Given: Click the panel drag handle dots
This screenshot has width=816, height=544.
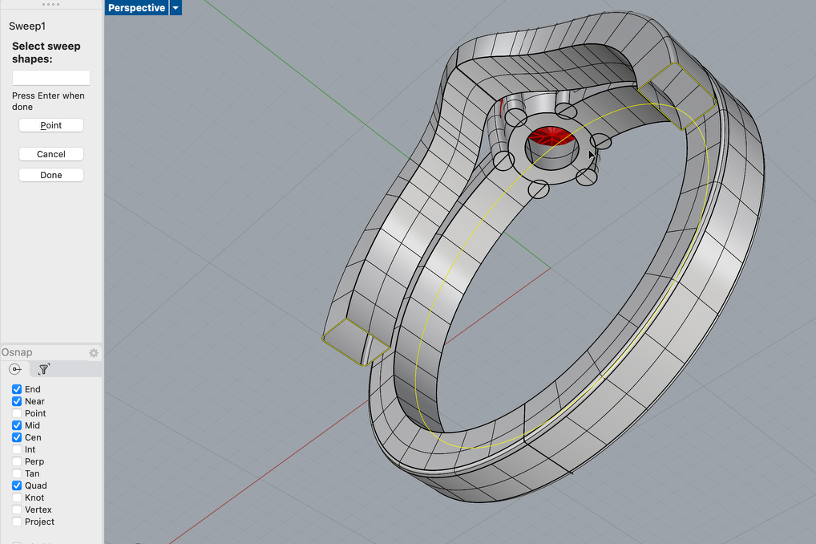Looking at the screenshot, I should 50,4.
